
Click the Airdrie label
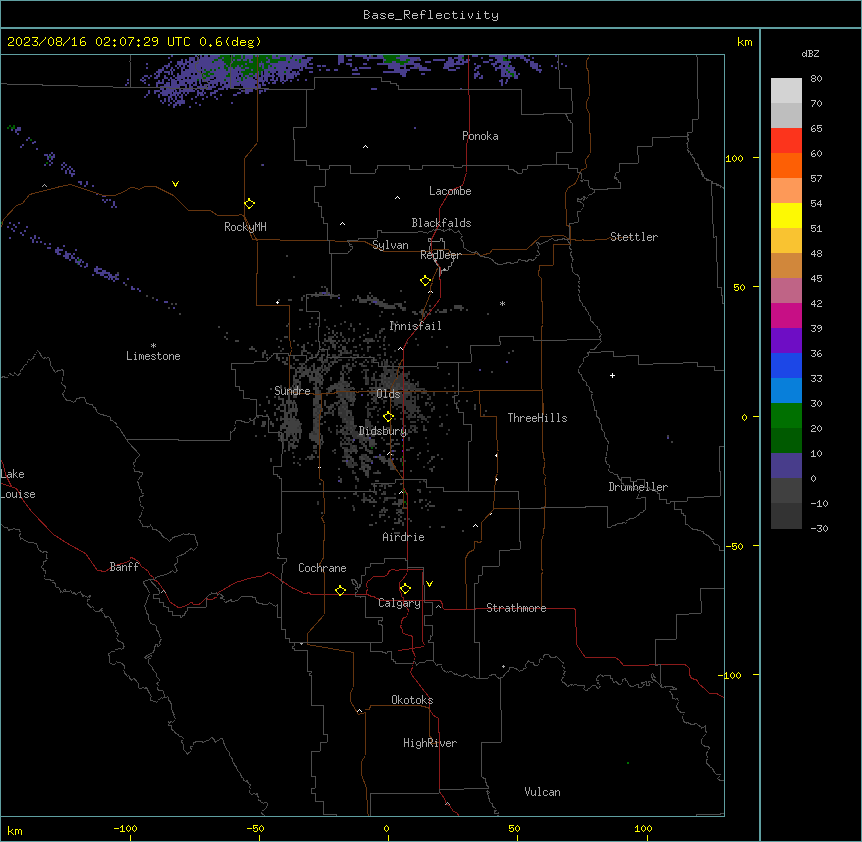click(x=403, y=537)
